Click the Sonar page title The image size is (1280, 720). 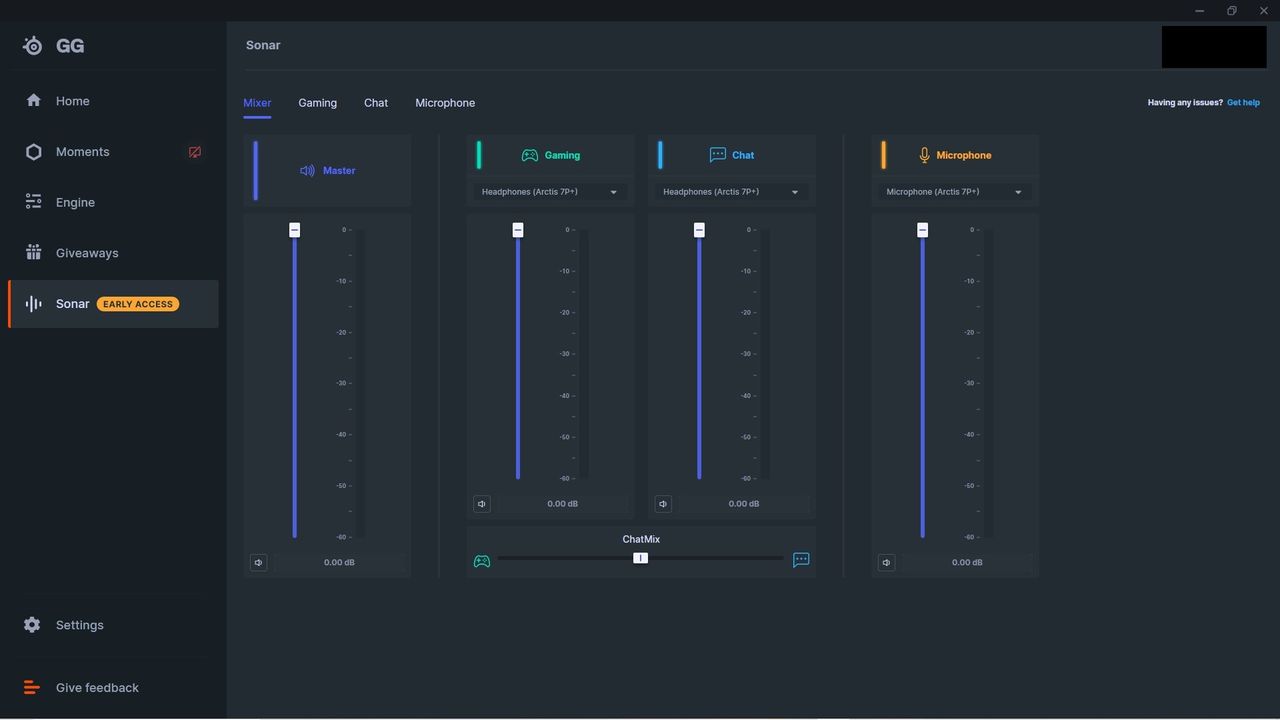[x=263, y=45]
